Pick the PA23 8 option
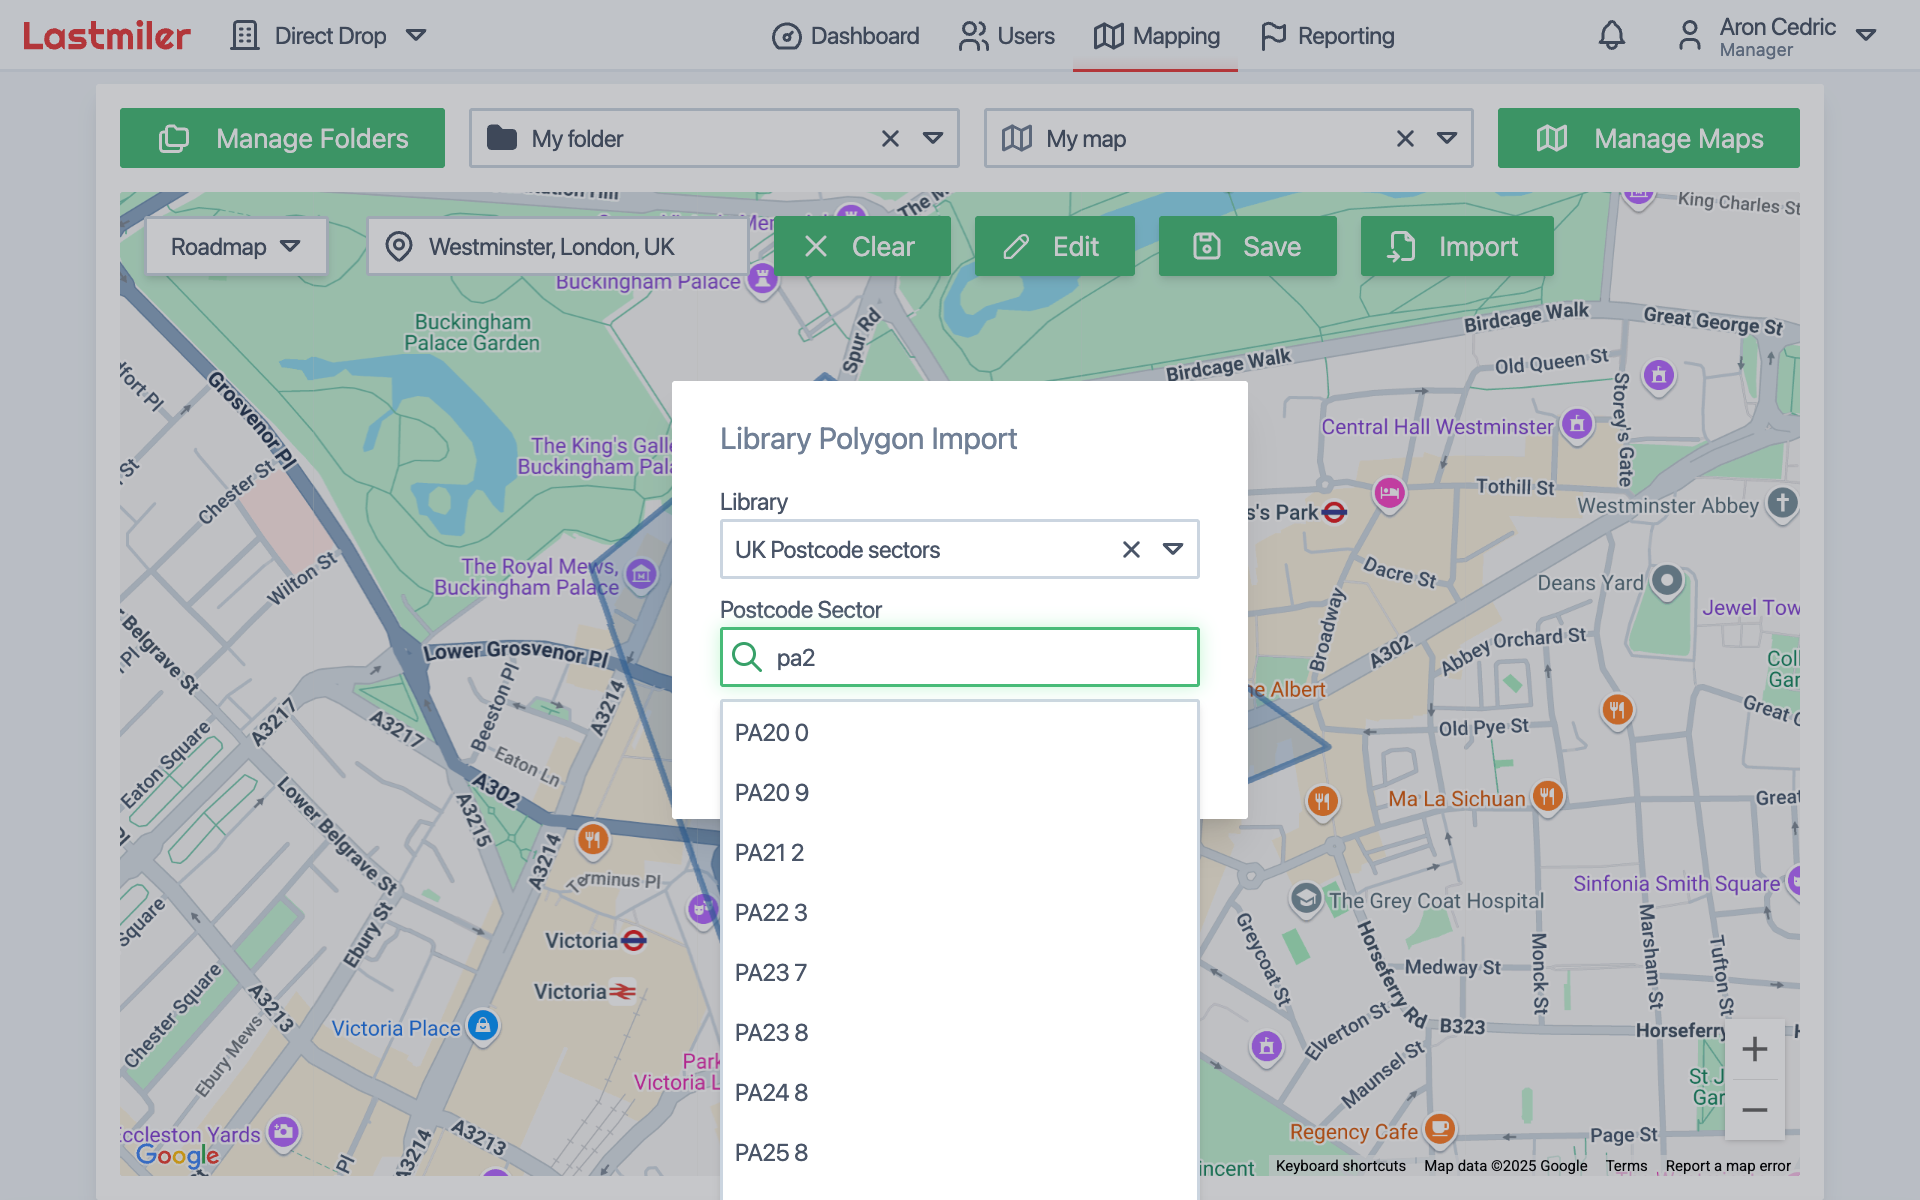The image size is (1920, 1200). tap(959, 1033)
